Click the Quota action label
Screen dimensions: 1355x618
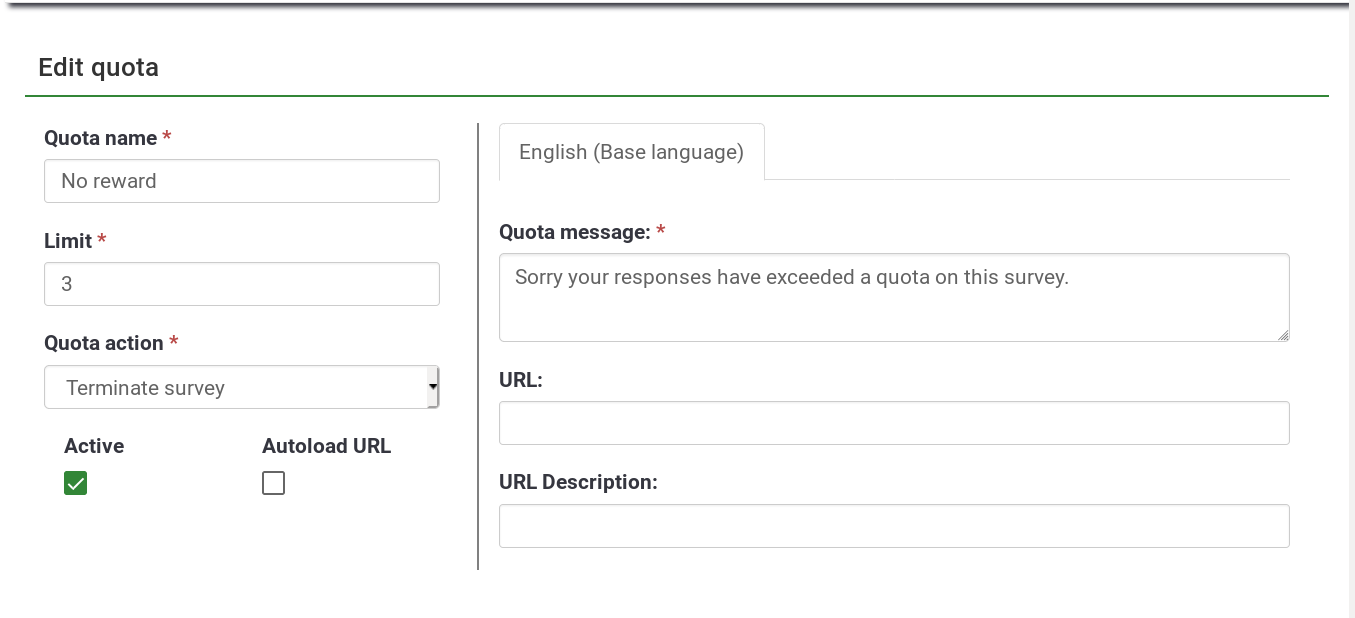point(103,343)
